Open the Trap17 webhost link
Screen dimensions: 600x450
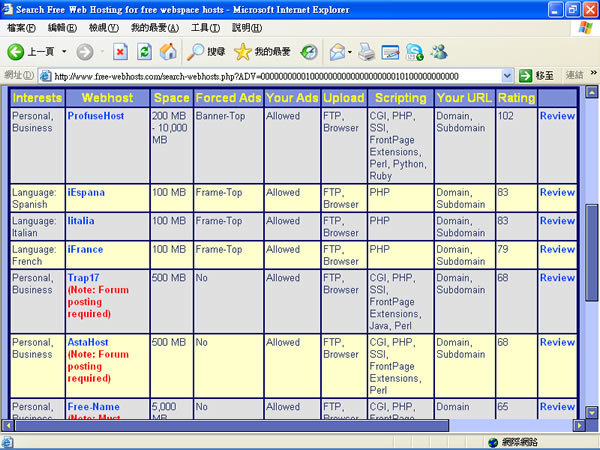[83, 278]
